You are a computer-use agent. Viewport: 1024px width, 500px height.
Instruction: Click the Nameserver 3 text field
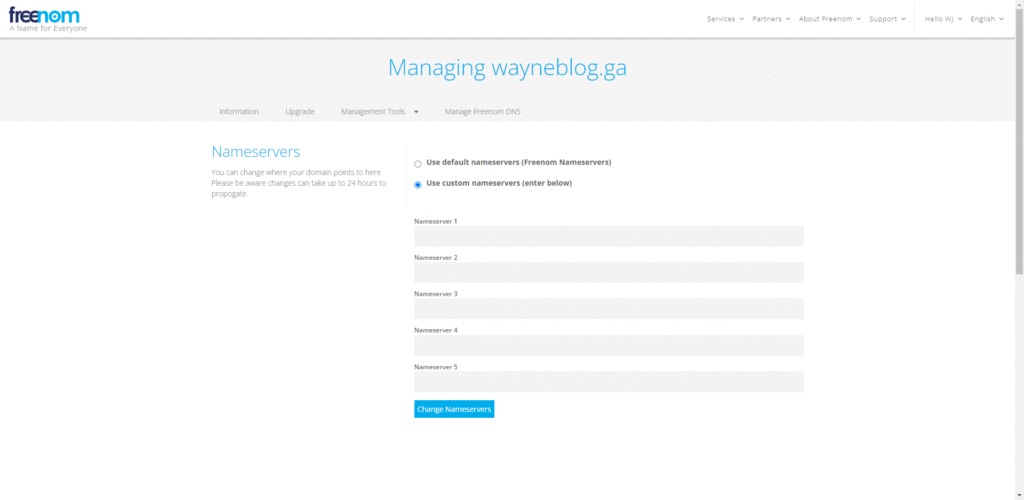608,309
